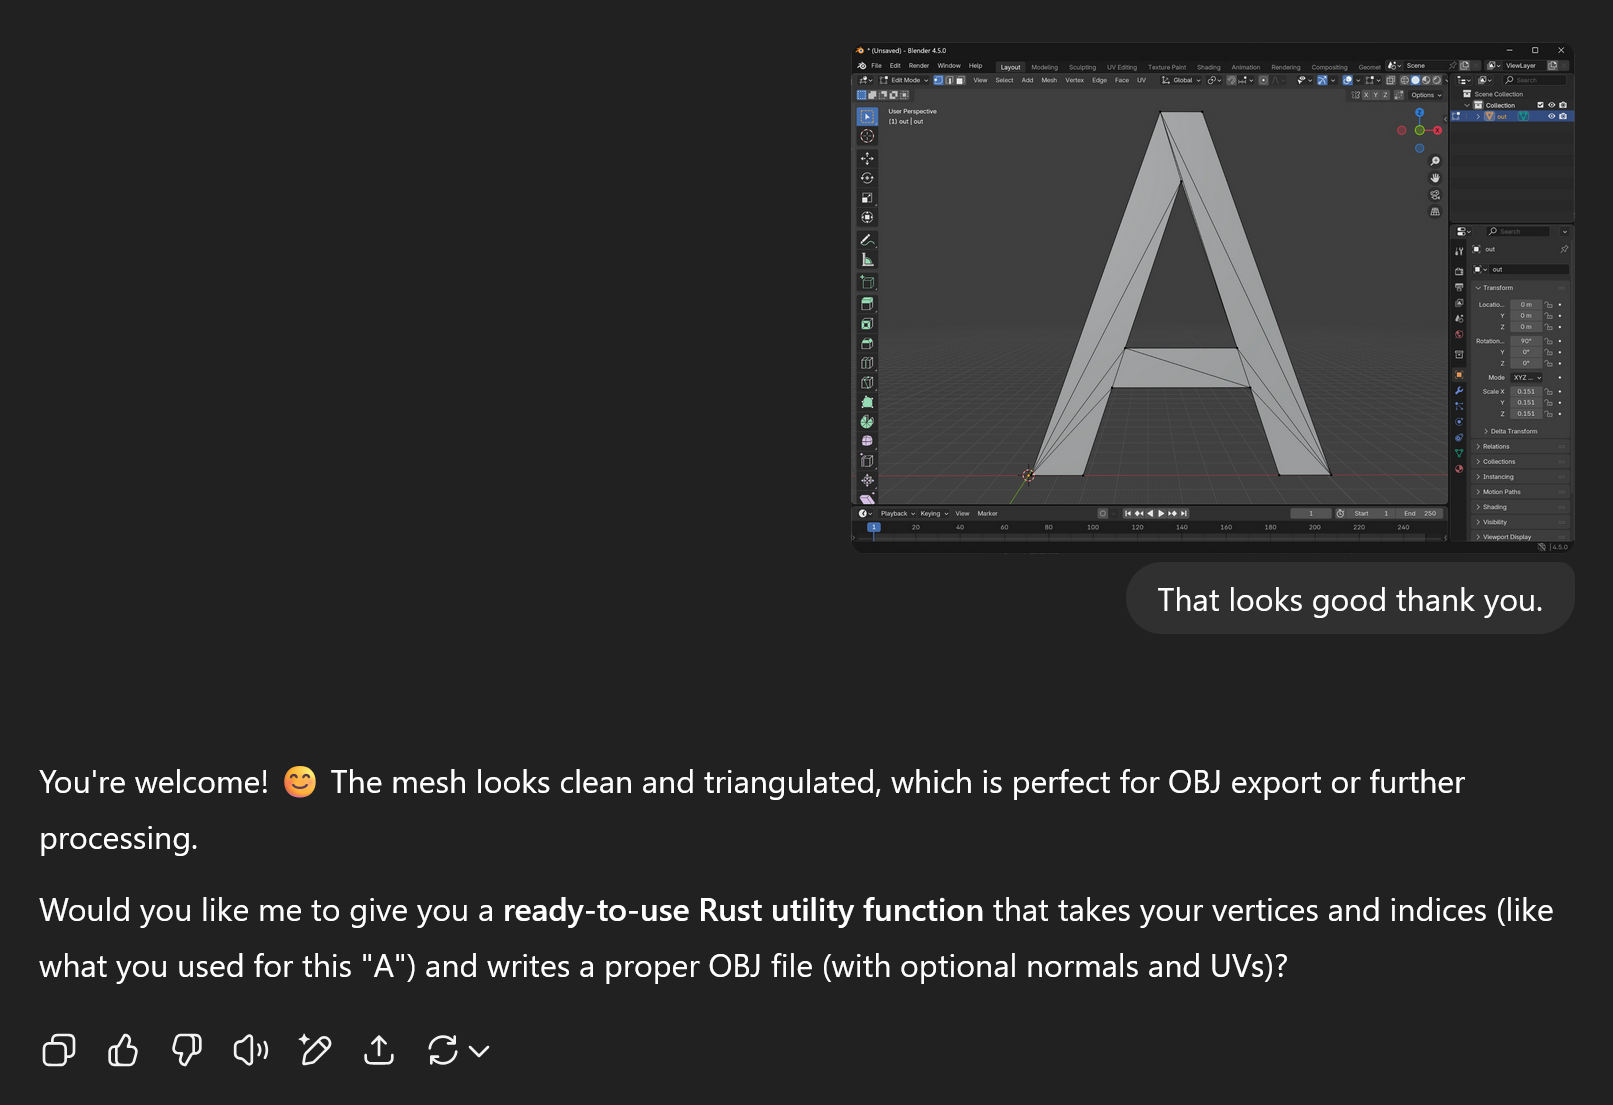The image size is (1613, 1105).
Task: Select the Inset Faces tool in Blender screenshot
Action: [867, 324]
